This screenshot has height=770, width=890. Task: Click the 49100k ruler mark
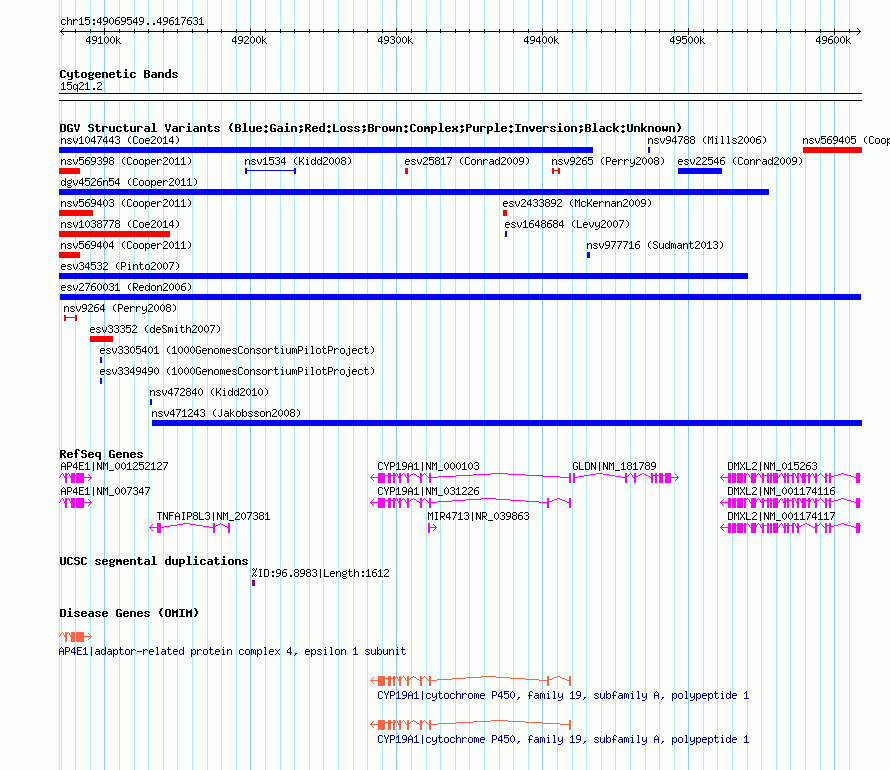[103, 40]
